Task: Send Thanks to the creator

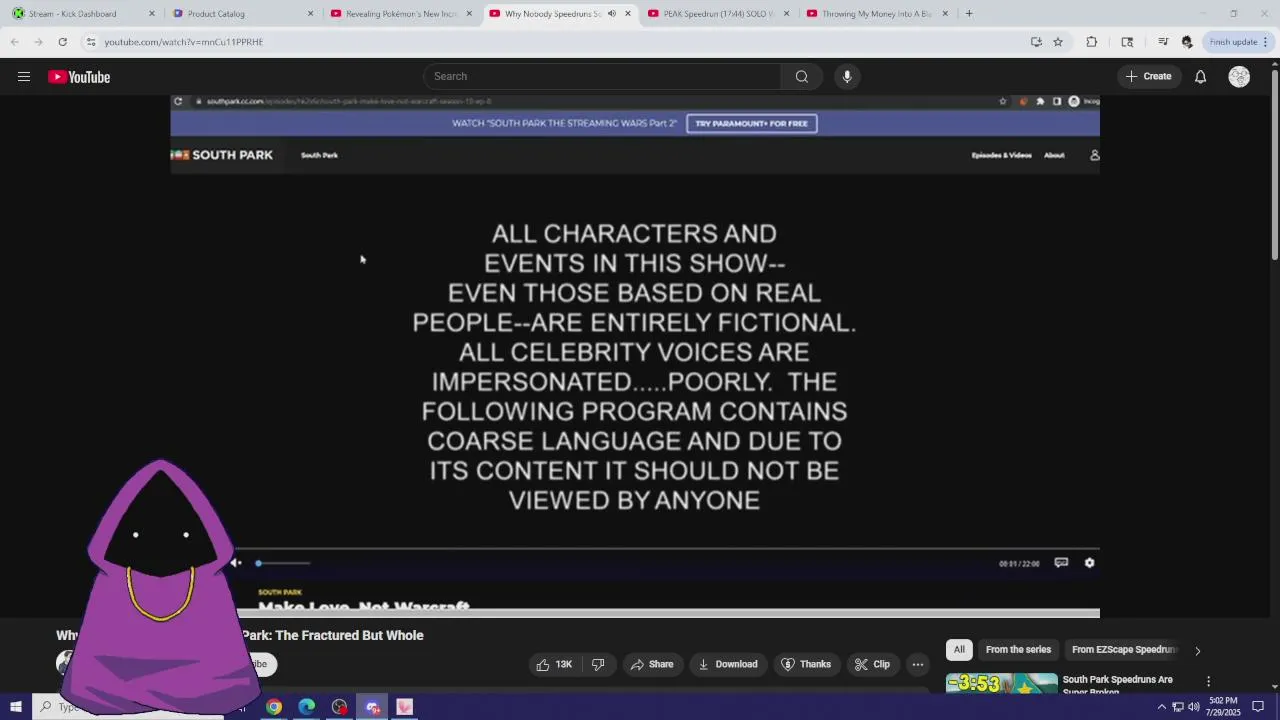Action: click(806, 664)
